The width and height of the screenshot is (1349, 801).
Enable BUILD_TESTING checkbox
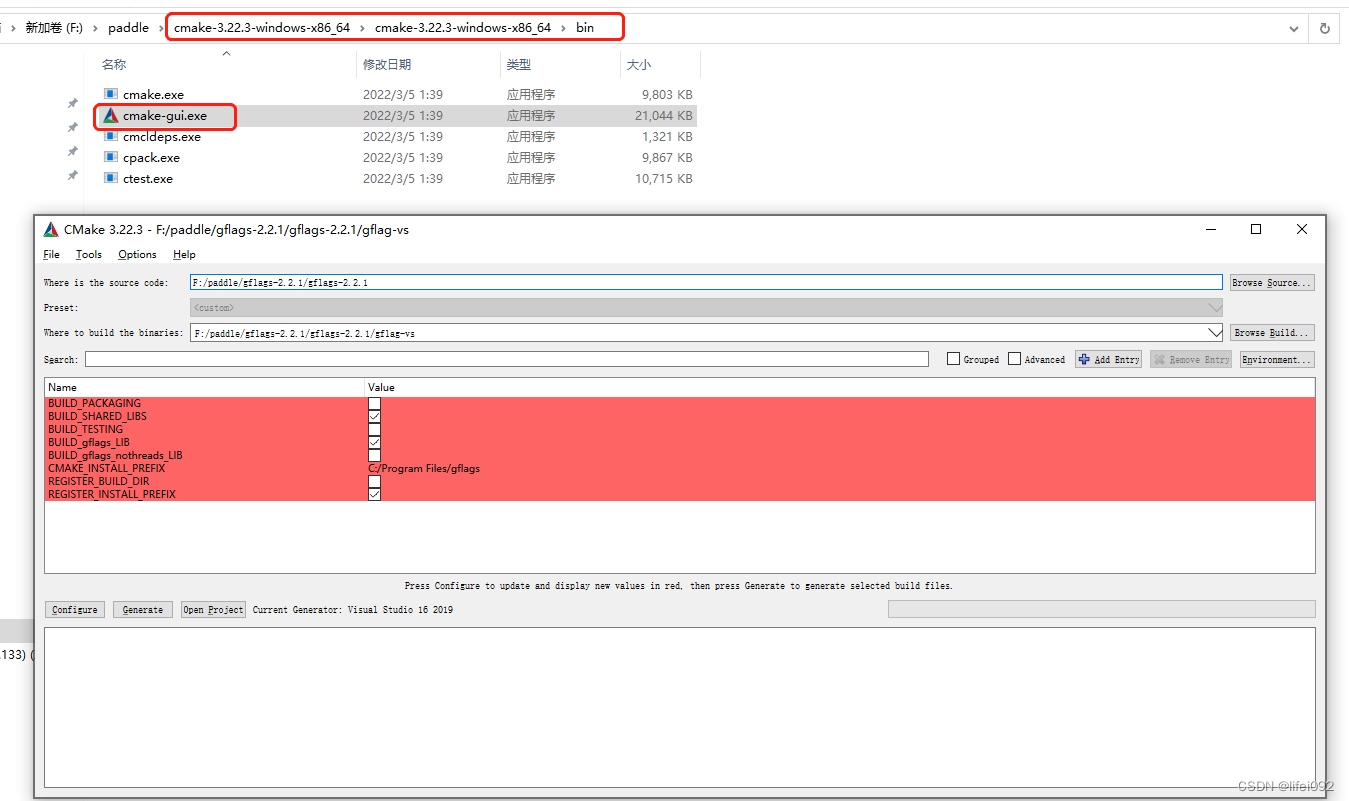click(374, 429)
